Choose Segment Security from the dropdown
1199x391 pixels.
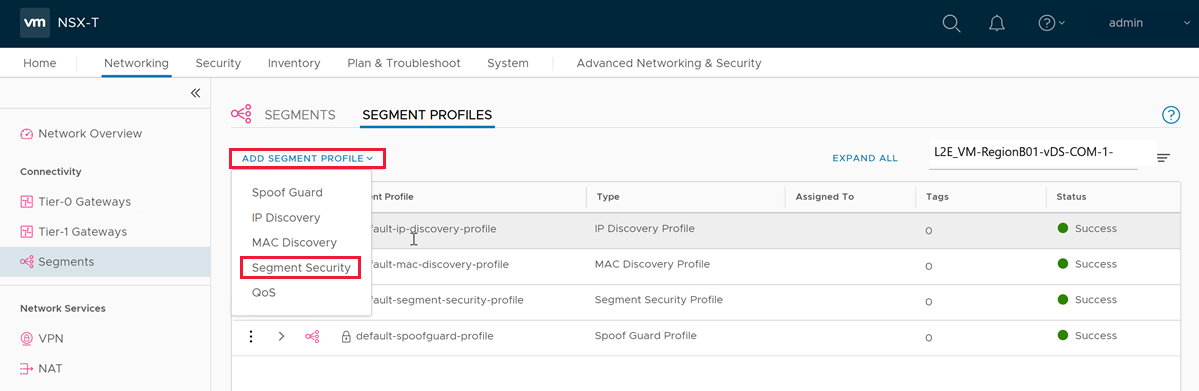coord(301,268)
